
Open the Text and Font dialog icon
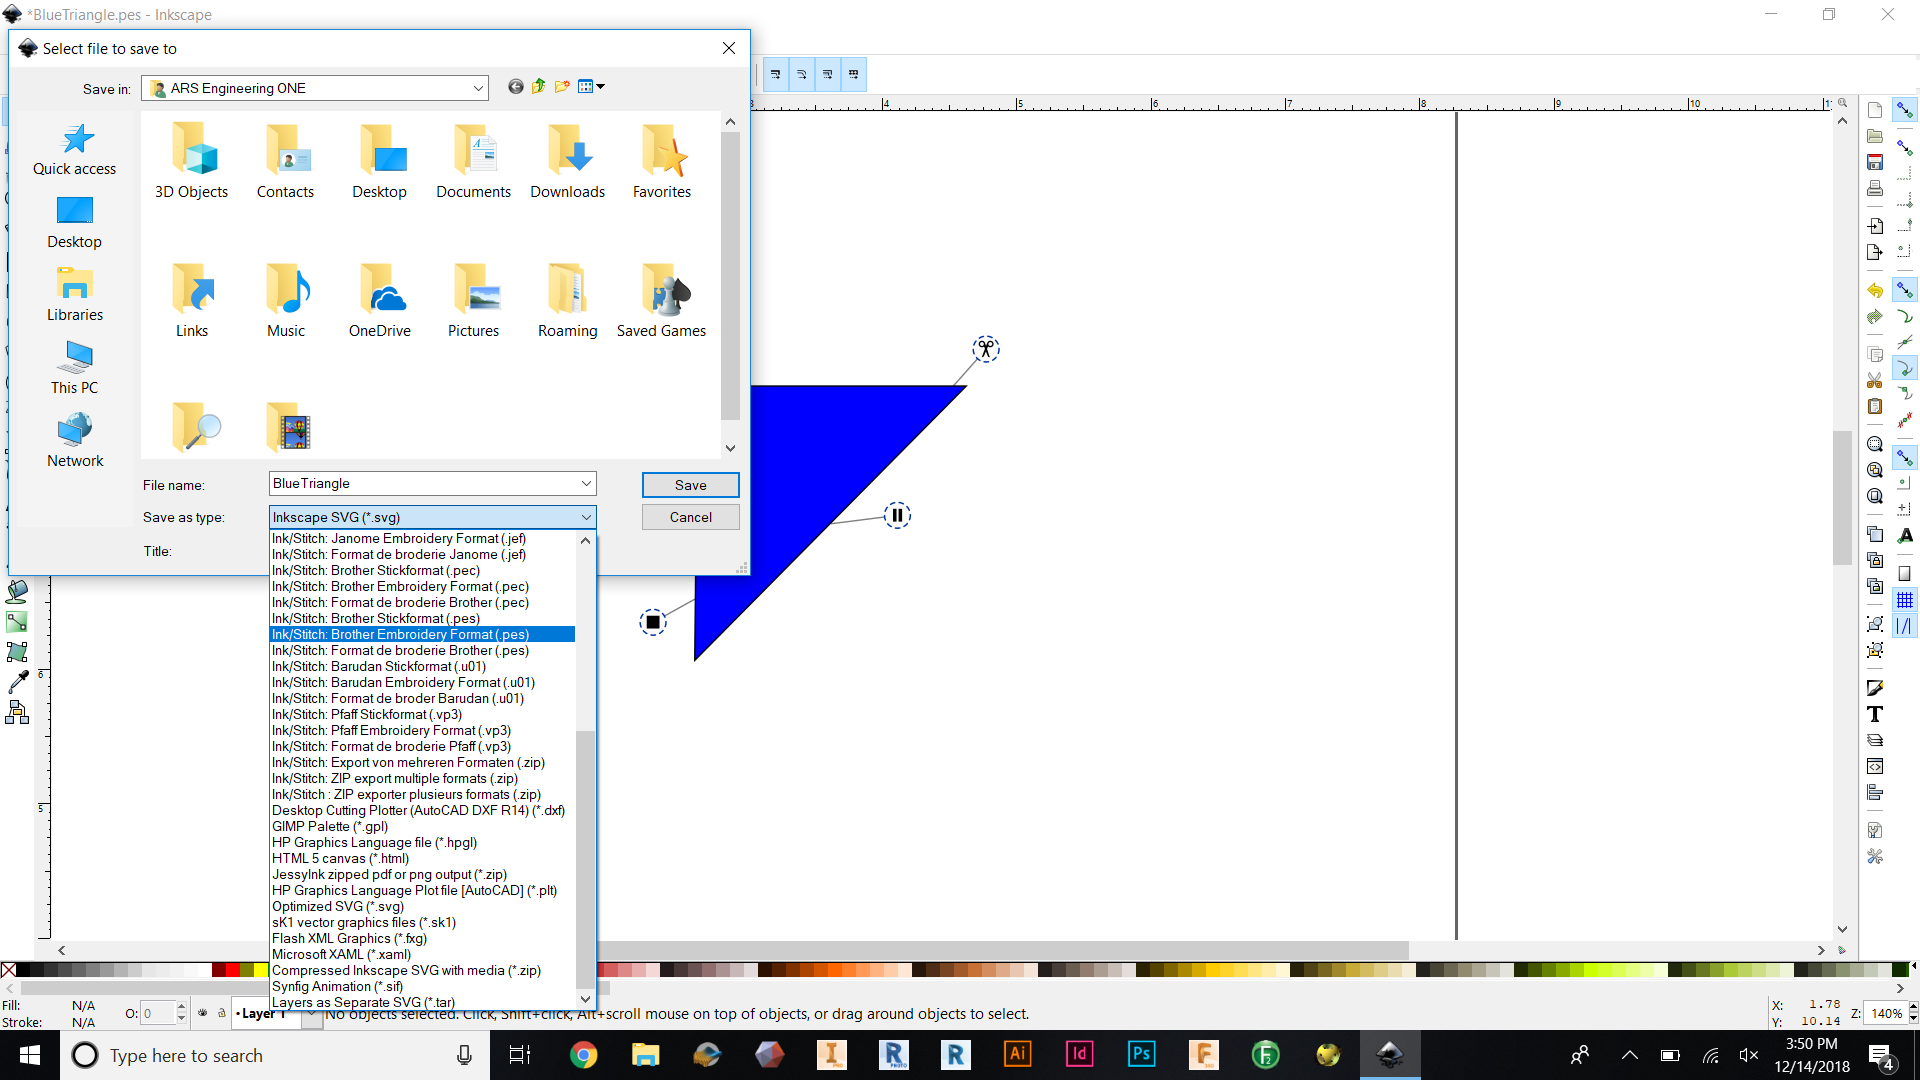click(x=1875, y=714)
